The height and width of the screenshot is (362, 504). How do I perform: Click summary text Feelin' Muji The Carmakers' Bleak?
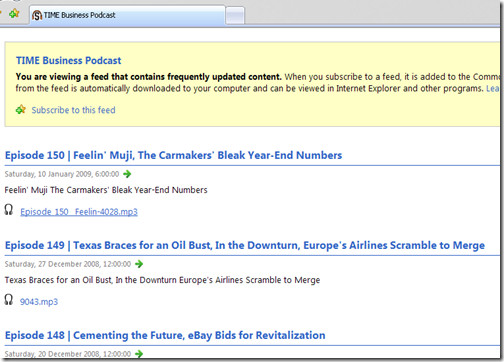coord(106,190)
